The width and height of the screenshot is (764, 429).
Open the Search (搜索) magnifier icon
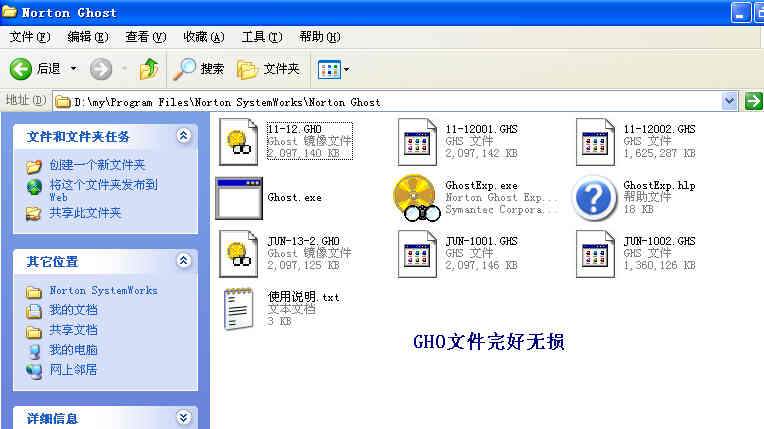pos(185,69)
